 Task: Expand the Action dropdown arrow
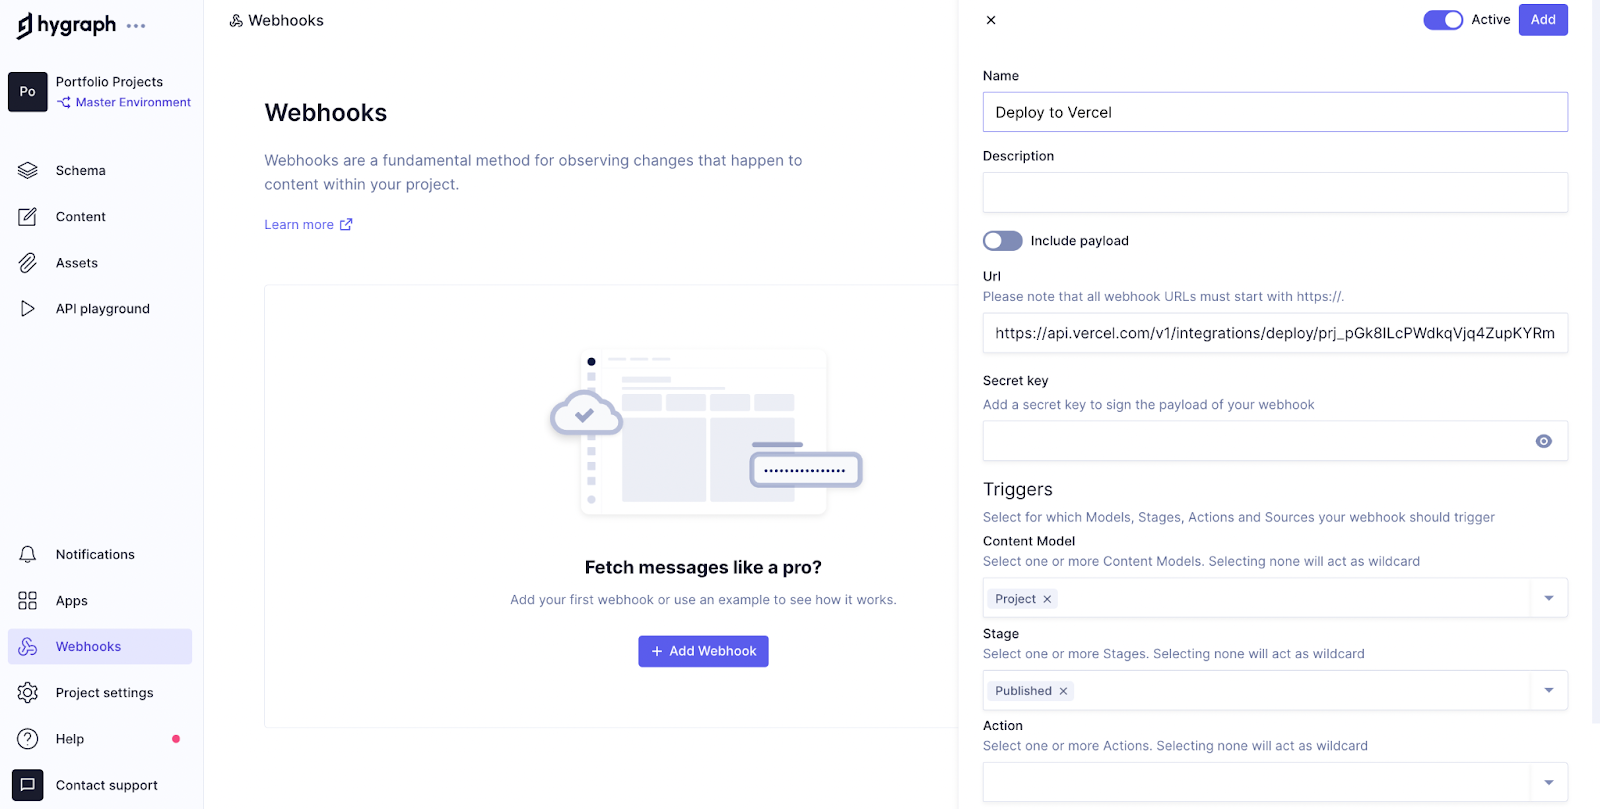[1549, 782]
